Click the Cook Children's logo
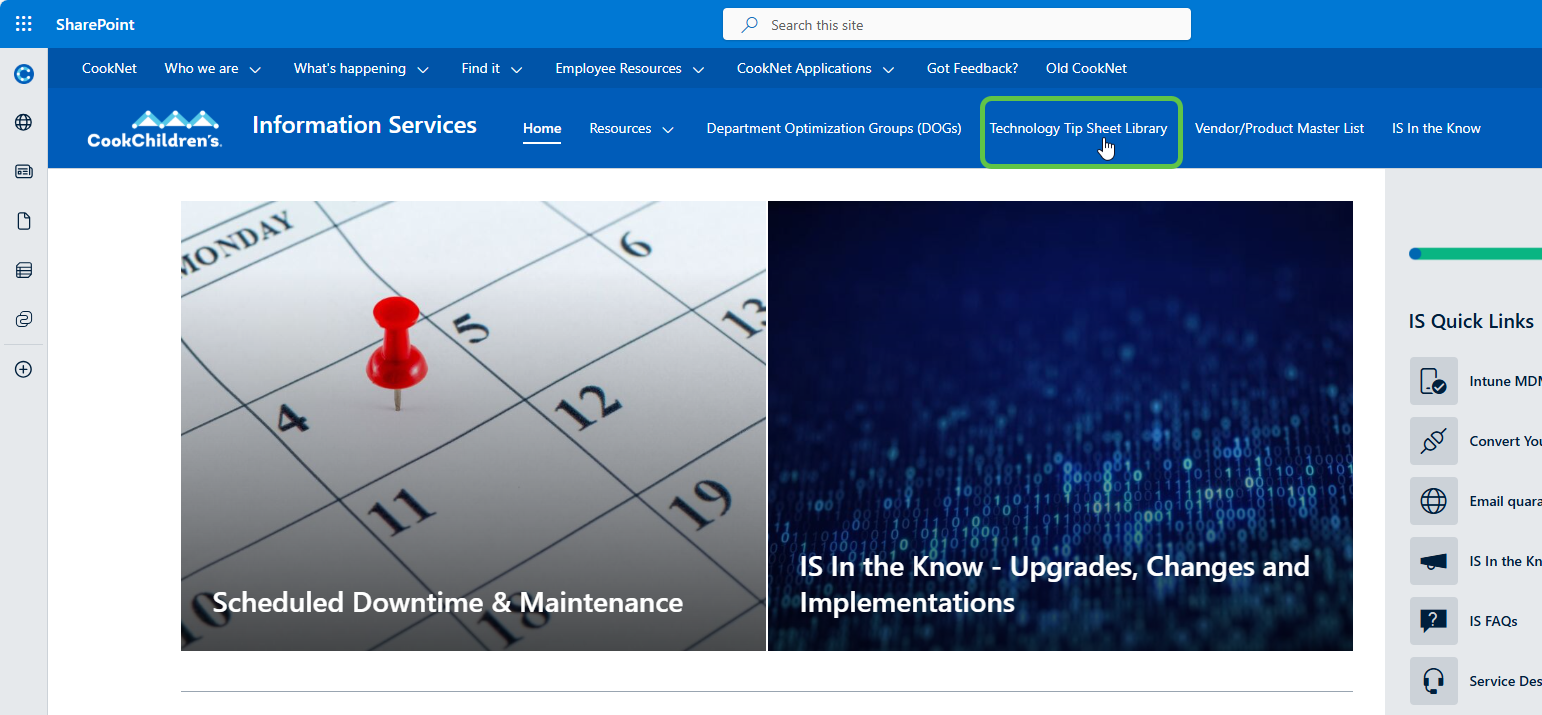Image resolution: width=1542 pixels, height=715 pixels. coord(154,129)
